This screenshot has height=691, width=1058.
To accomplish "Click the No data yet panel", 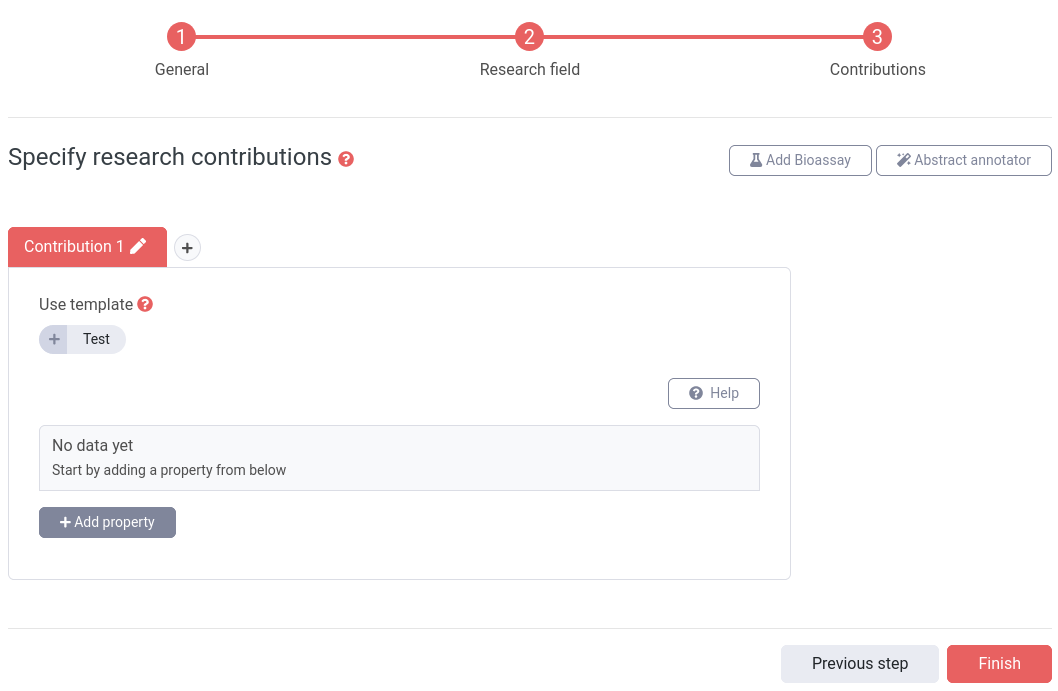I will [x=399, y=458].
